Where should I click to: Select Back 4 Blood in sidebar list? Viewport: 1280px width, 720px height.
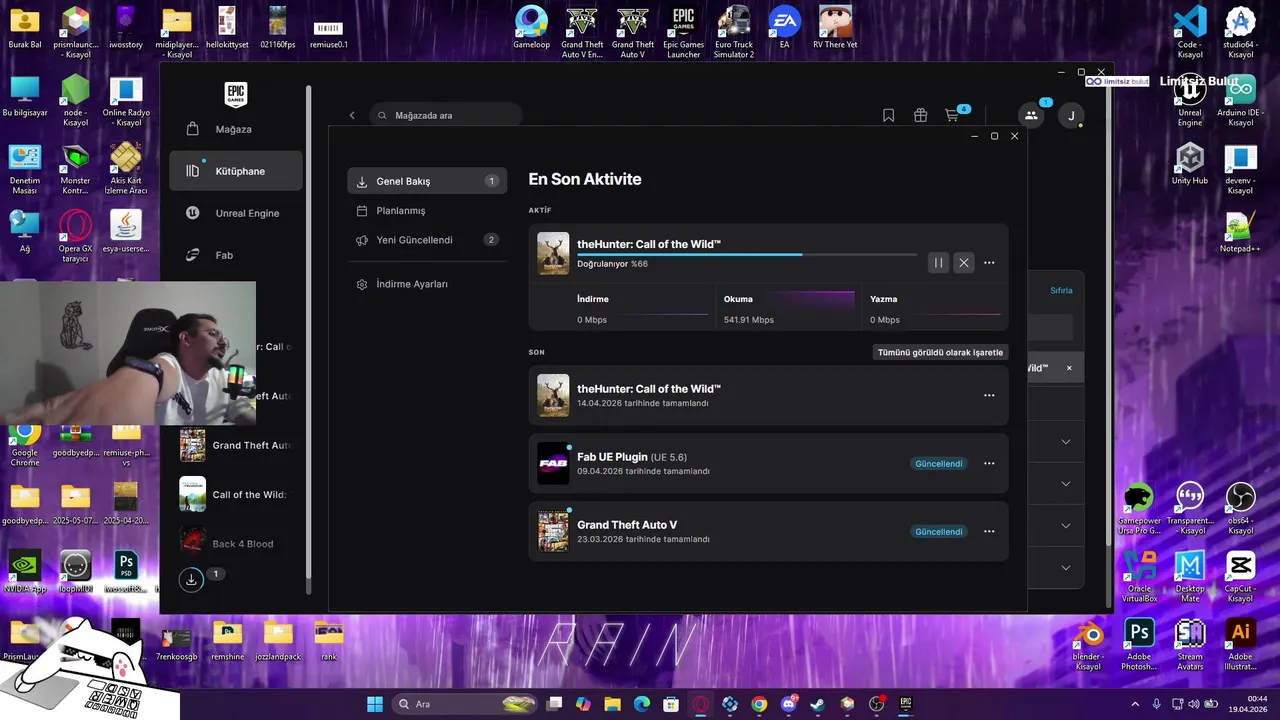(235, 544)
